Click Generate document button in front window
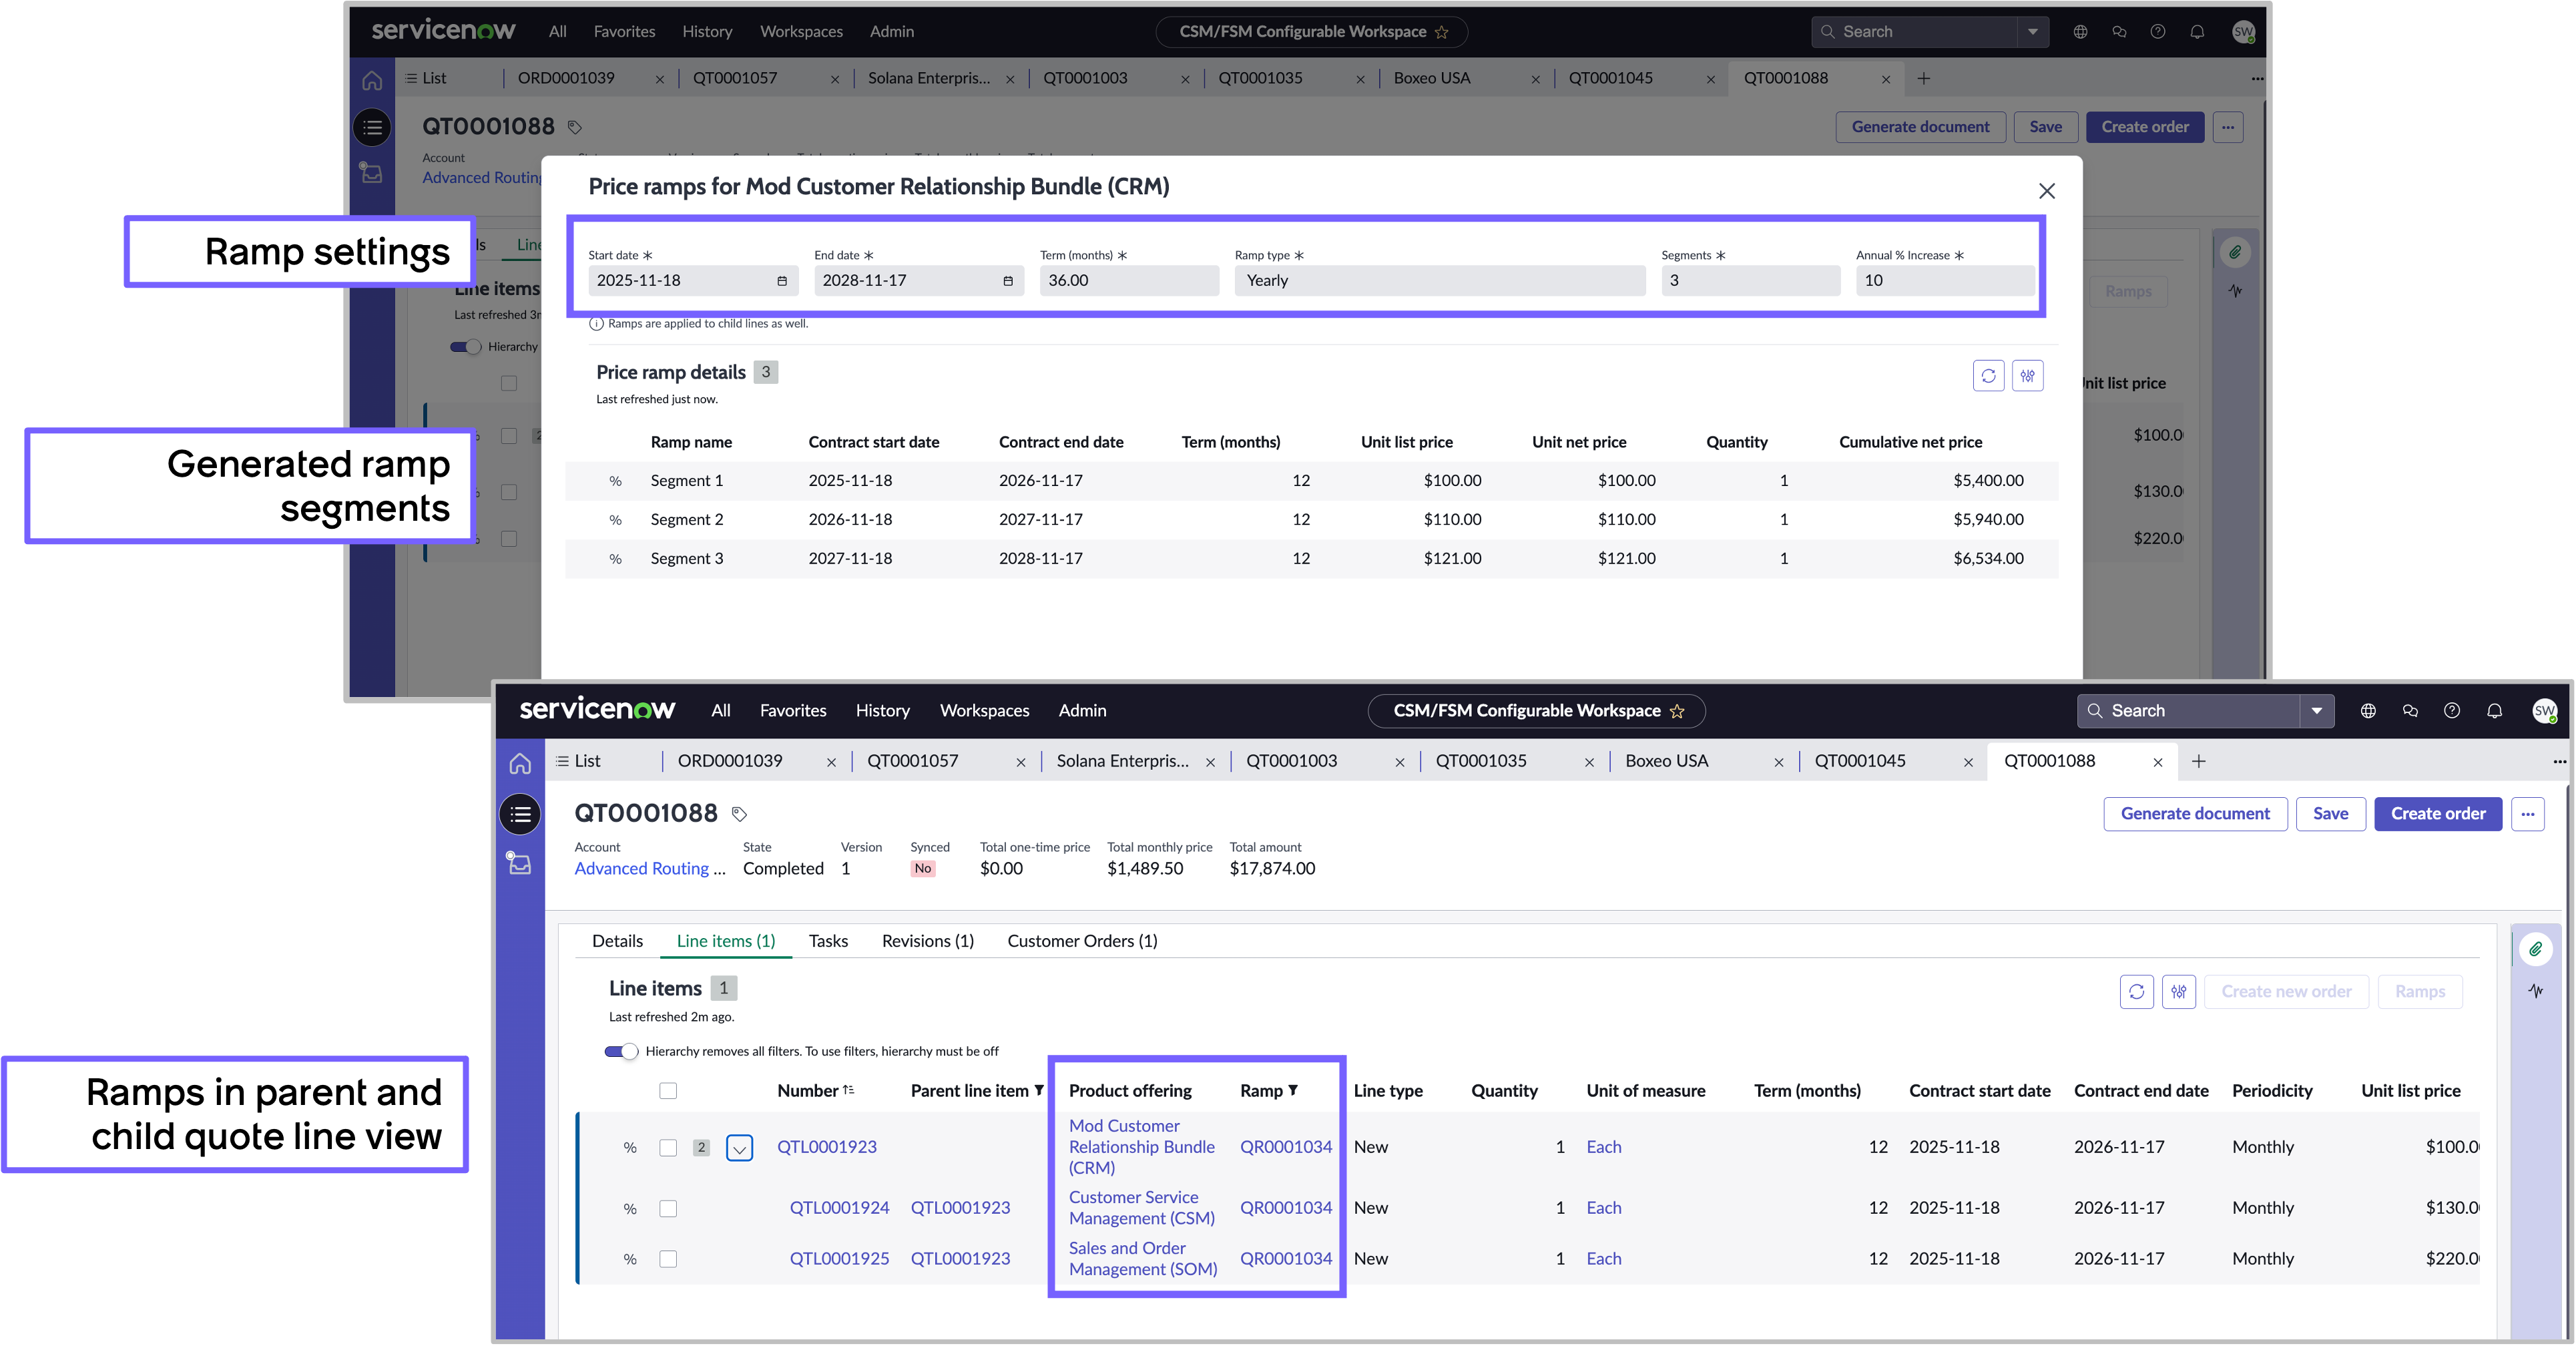This screenshot has width=2576, height=1346. pos(2195,814)
